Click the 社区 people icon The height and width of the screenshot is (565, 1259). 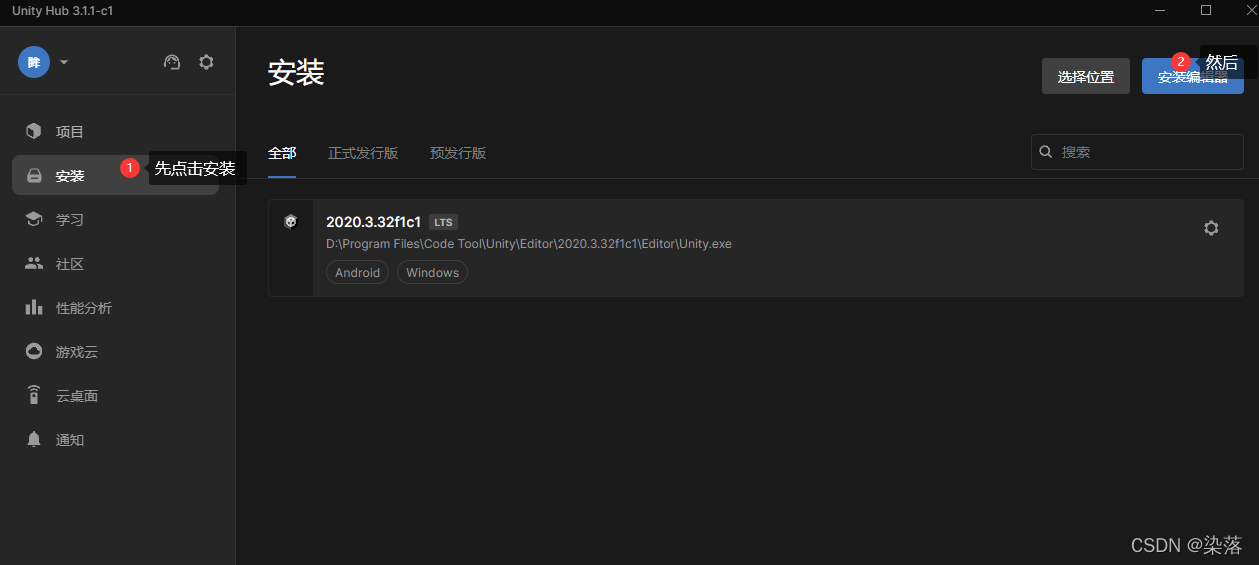34,263
